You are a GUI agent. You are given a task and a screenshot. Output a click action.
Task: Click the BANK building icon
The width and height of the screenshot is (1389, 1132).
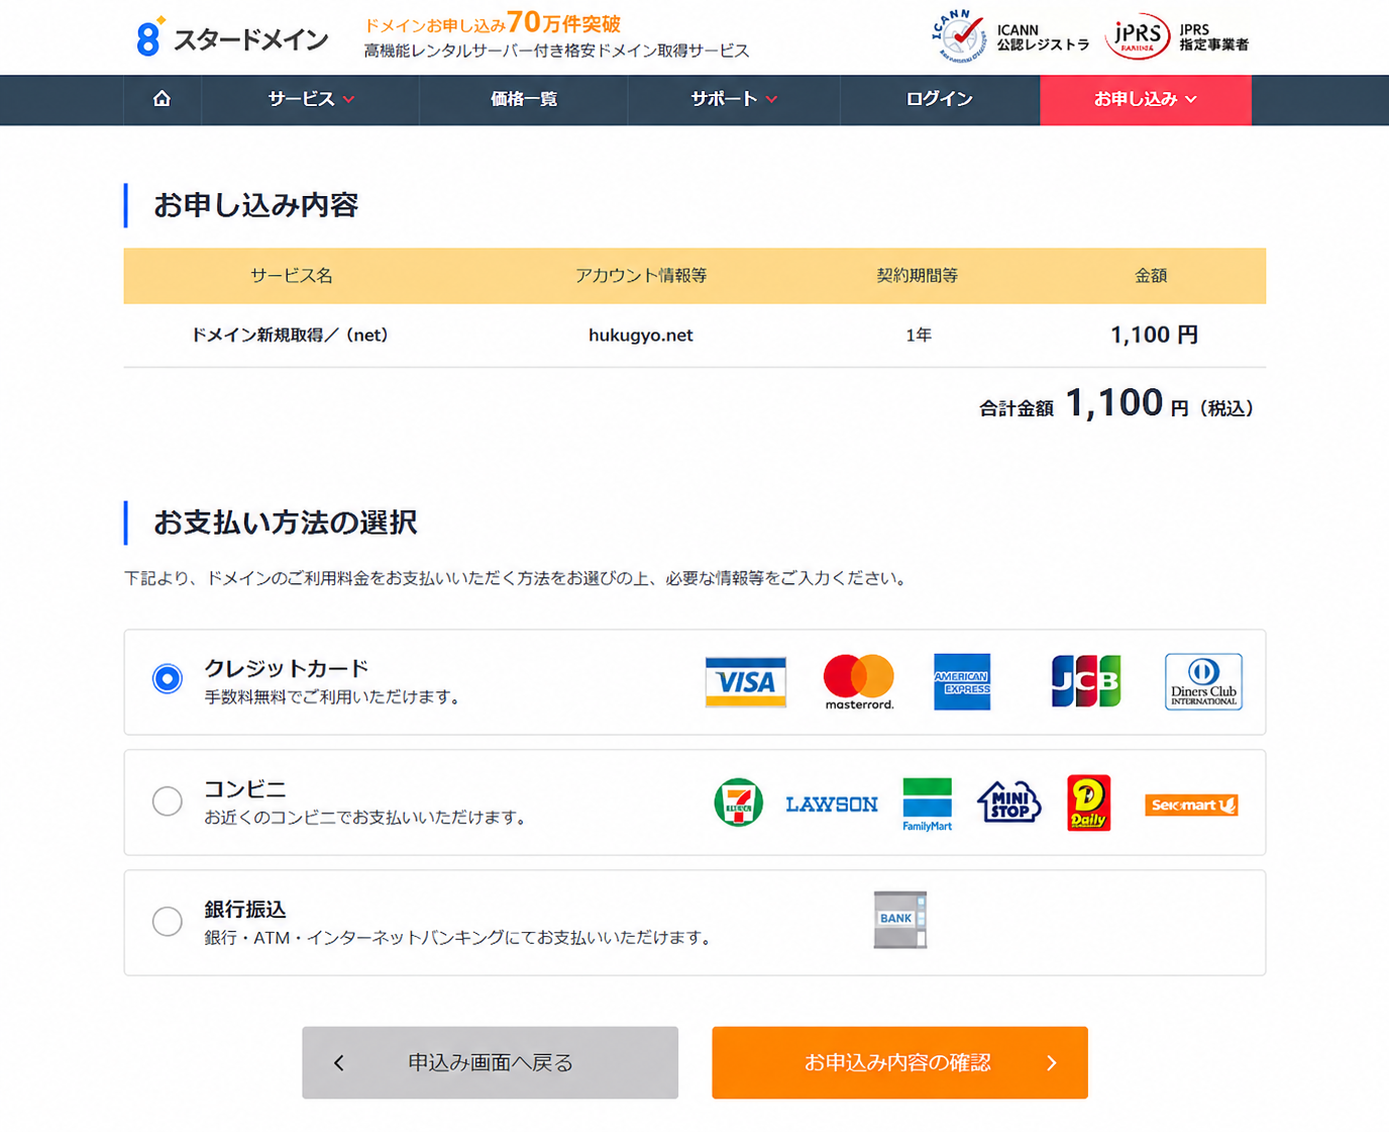(x=900, y=919)
